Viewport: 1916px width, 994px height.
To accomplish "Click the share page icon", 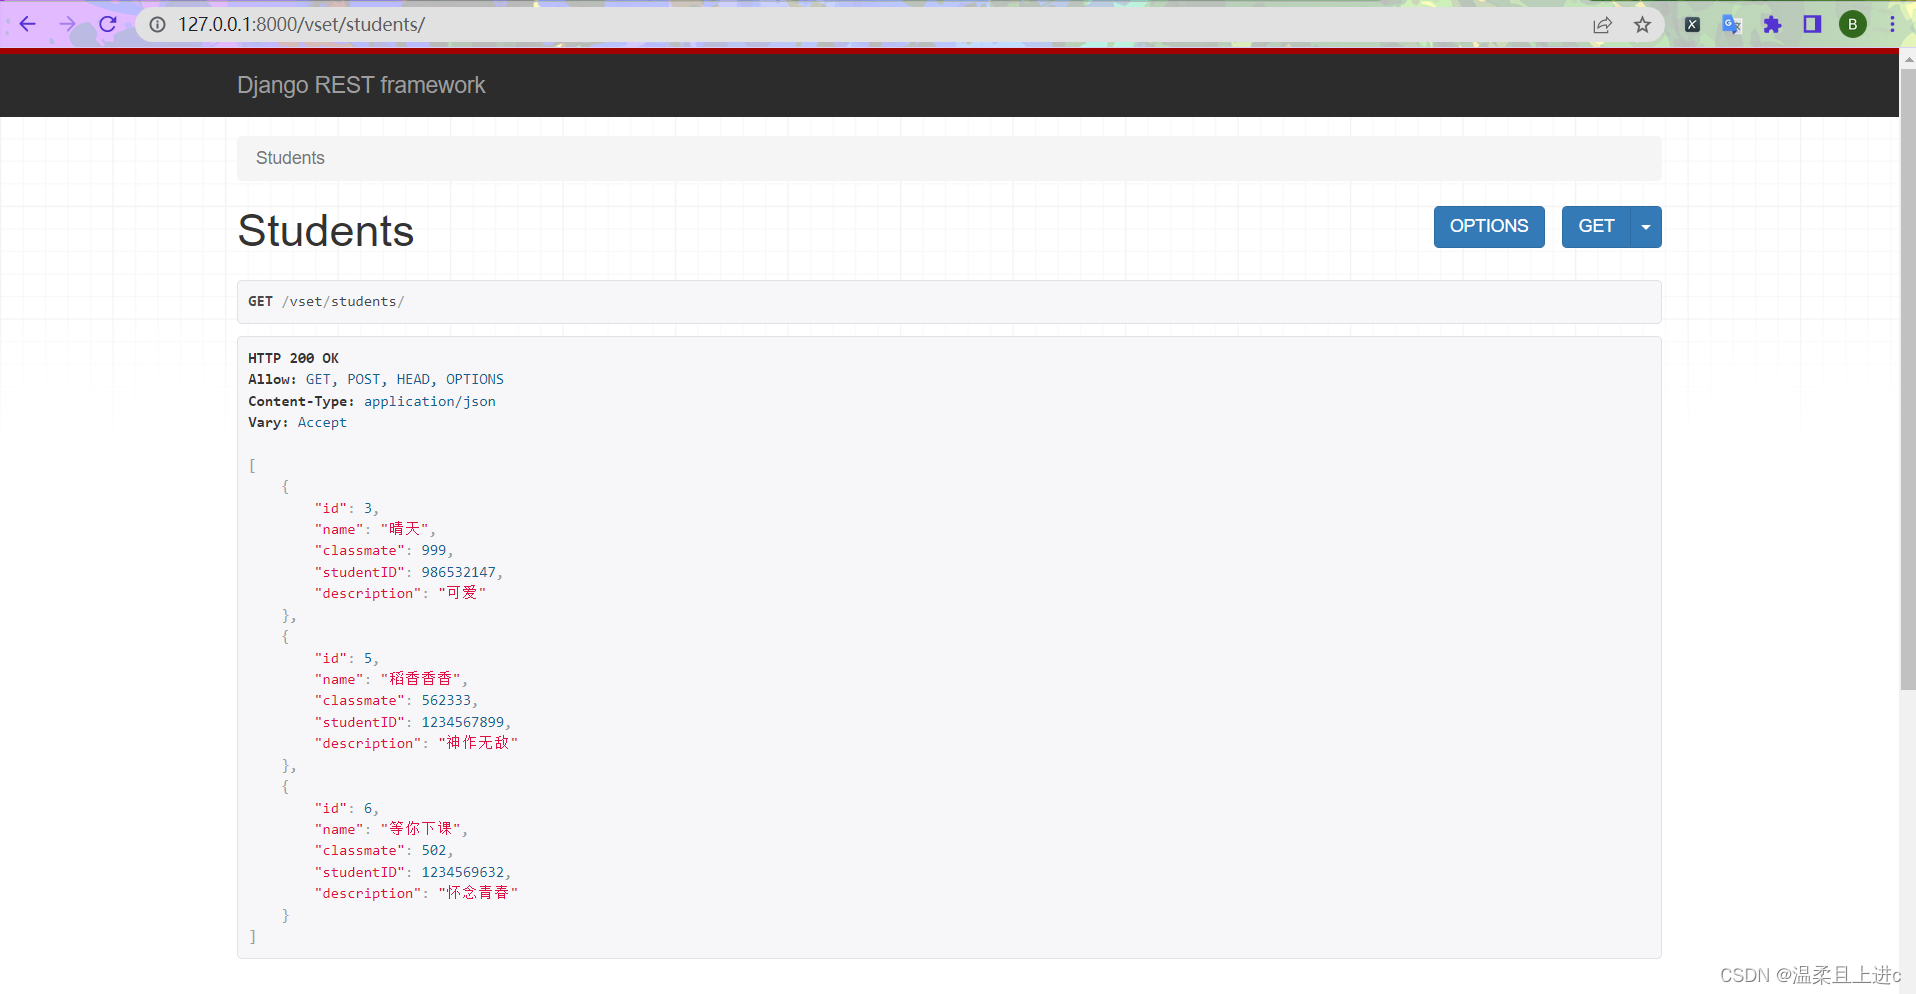I will coord(1602,25).
